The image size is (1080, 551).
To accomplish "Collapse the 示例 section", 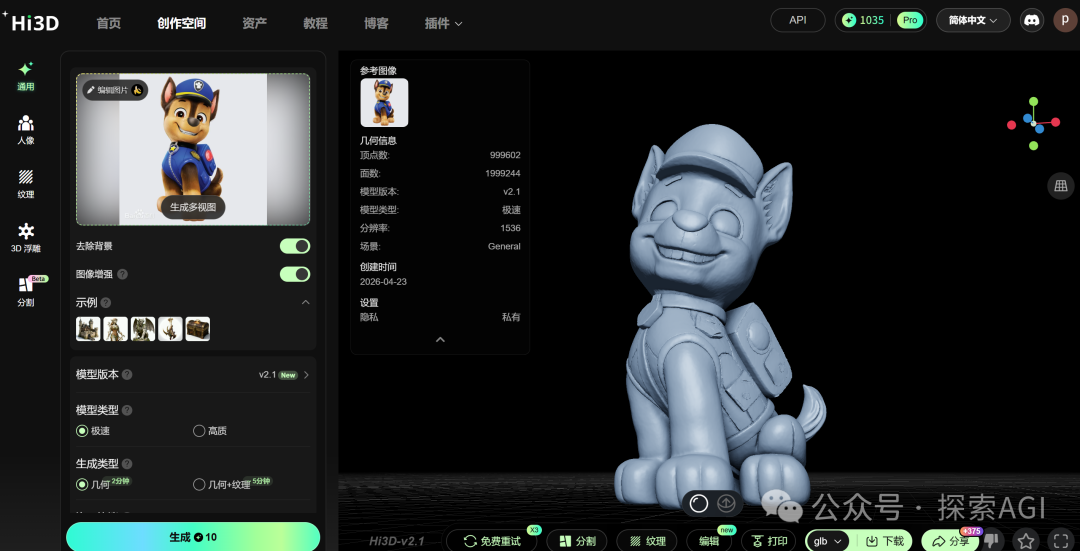I will pos(306,302).
